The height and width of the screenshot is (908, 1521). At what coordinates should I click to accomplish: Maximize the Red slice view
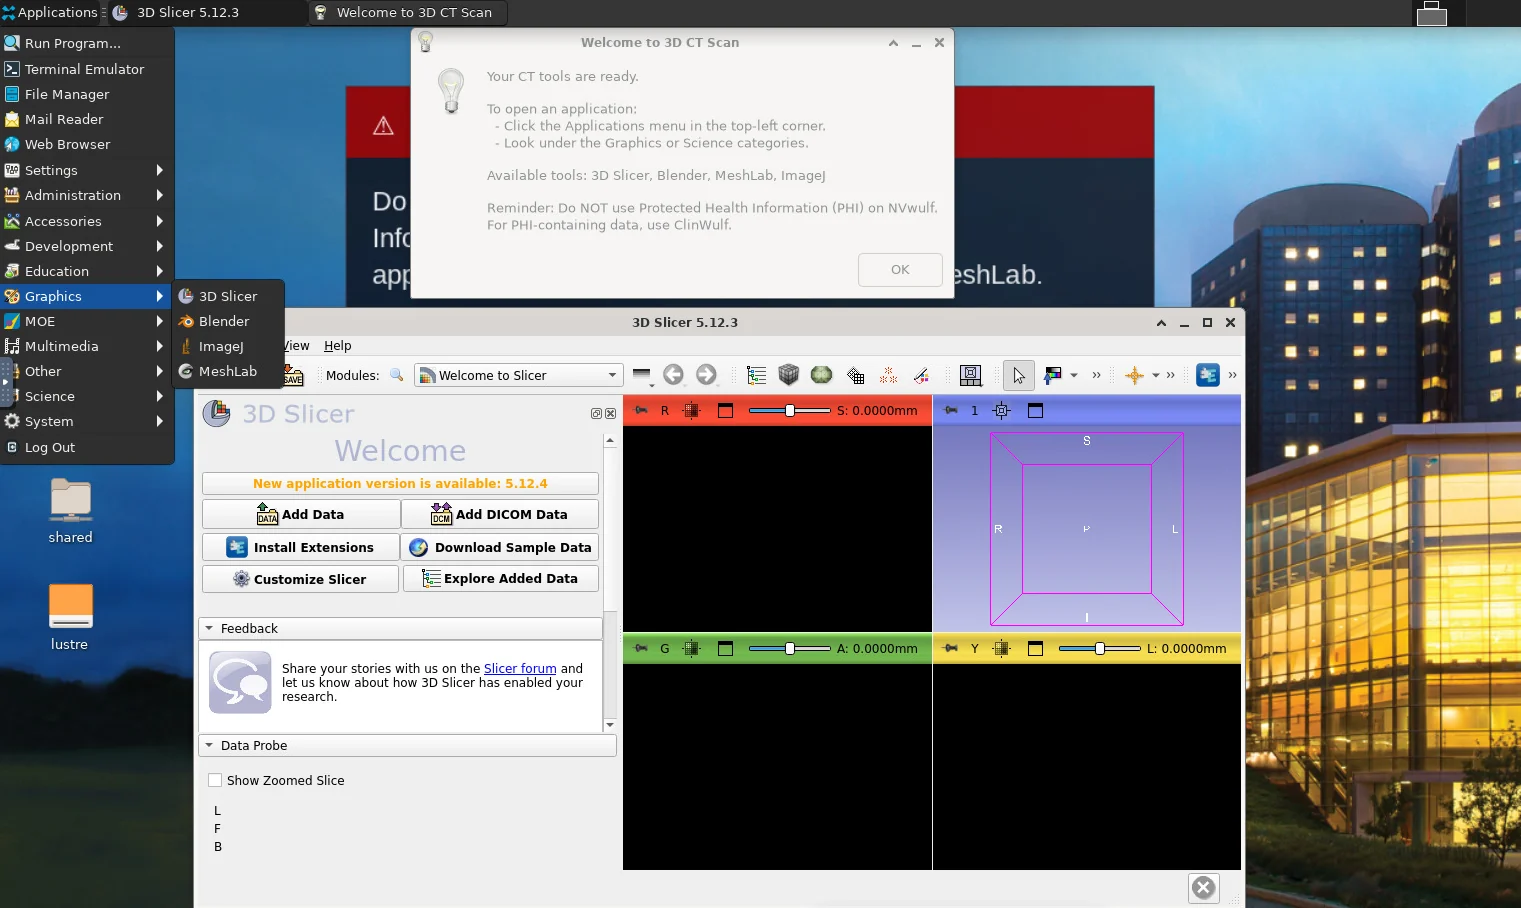(x=726, y=410)
